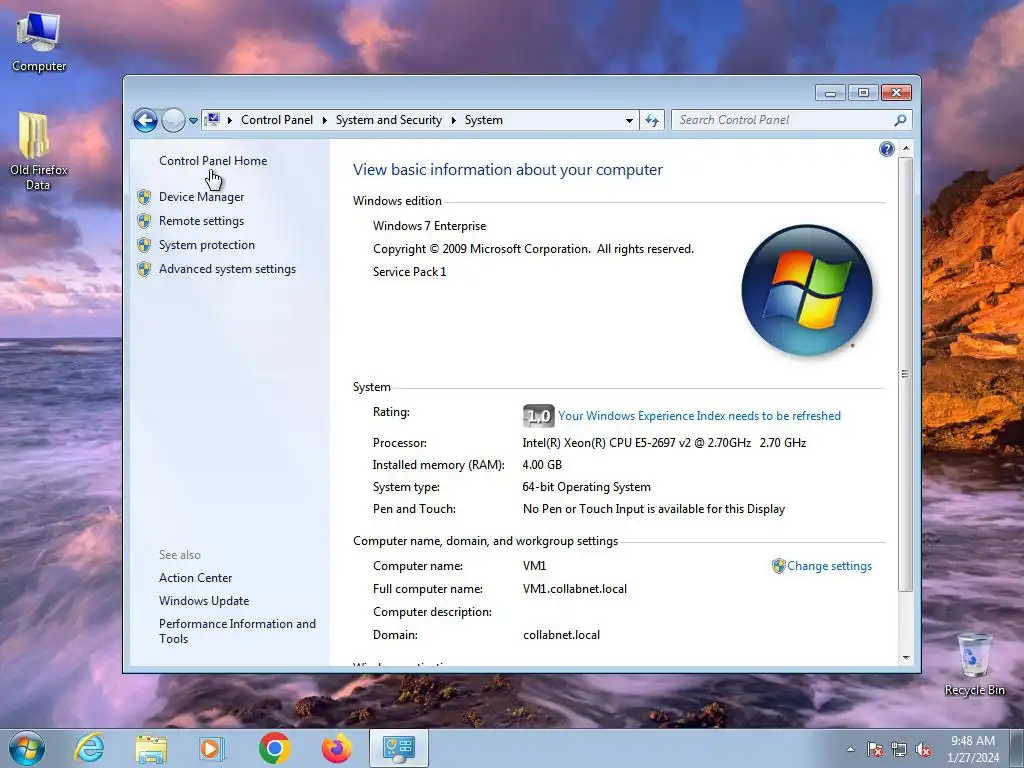Launch Google Chrome from taskbar

click(274, 748)
